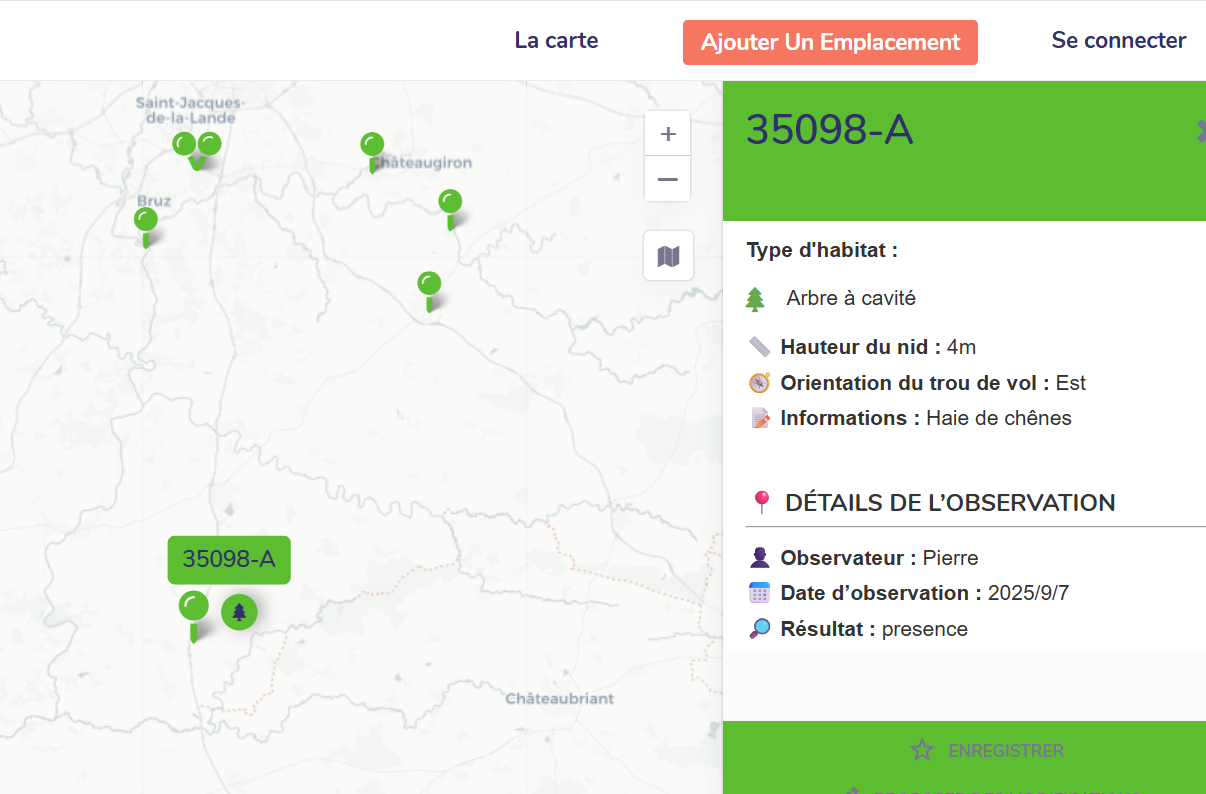Select the right pin below Saint-Jacques-de-la-Lande
Image resolution: width=1206 pixels, height=794 pixels.
(x=209, y=145)
